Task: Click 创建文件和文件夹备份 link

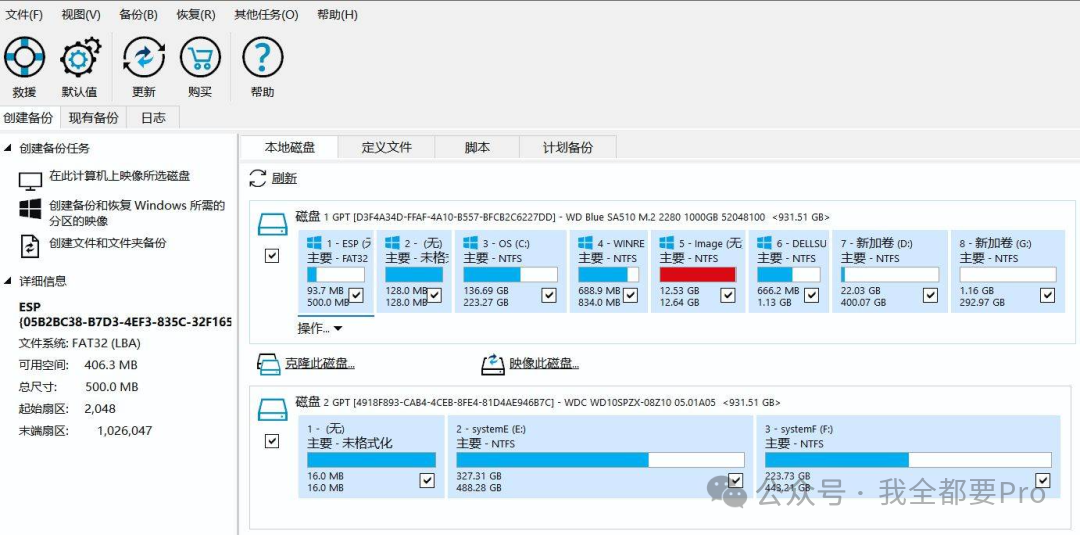Action: tap(107, 243)
